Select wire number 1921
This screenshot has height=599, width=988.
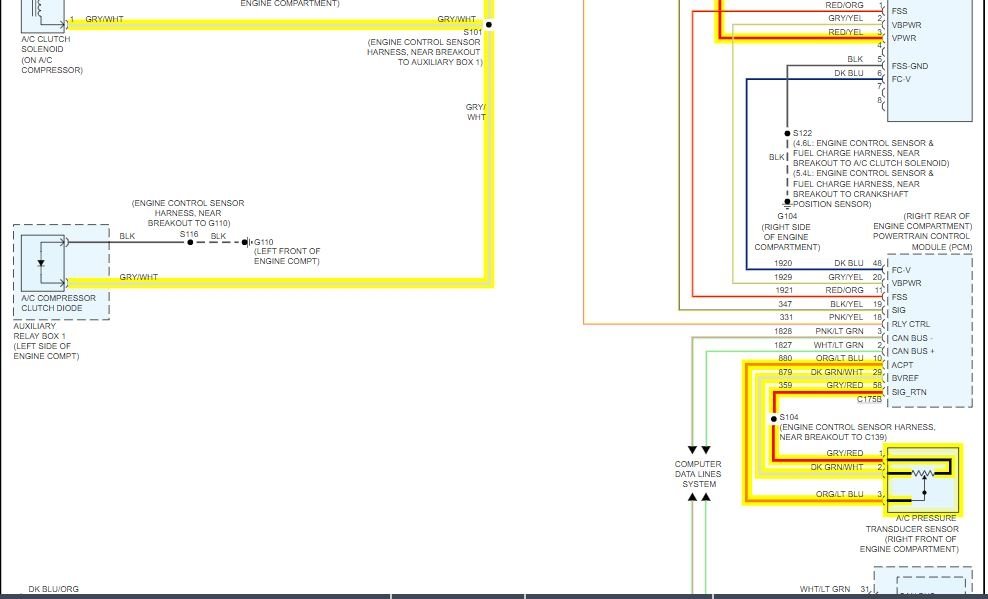[783, 290]
